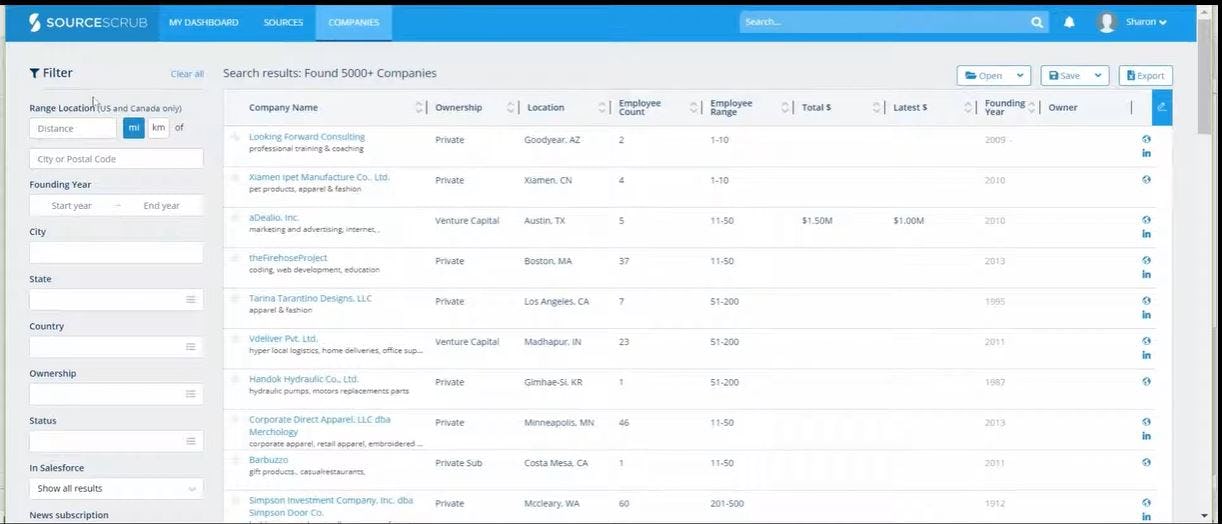Open LinkedIn icon for Looking Forward Consulting
The image size is (1222, 524).
[1146, 153]
